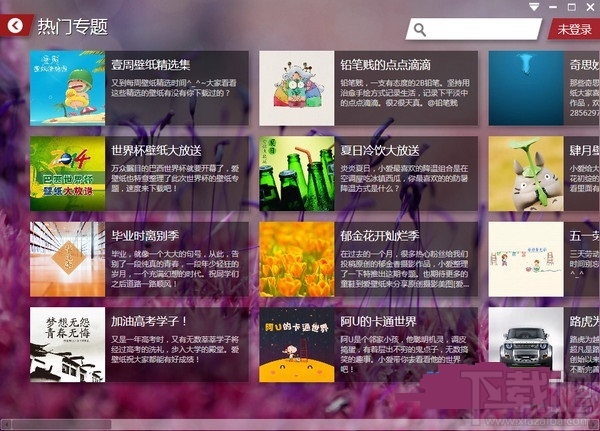Select the 郁金花开灿烂季 title
The image size is (600, 431).
click(x=380, y=236)
